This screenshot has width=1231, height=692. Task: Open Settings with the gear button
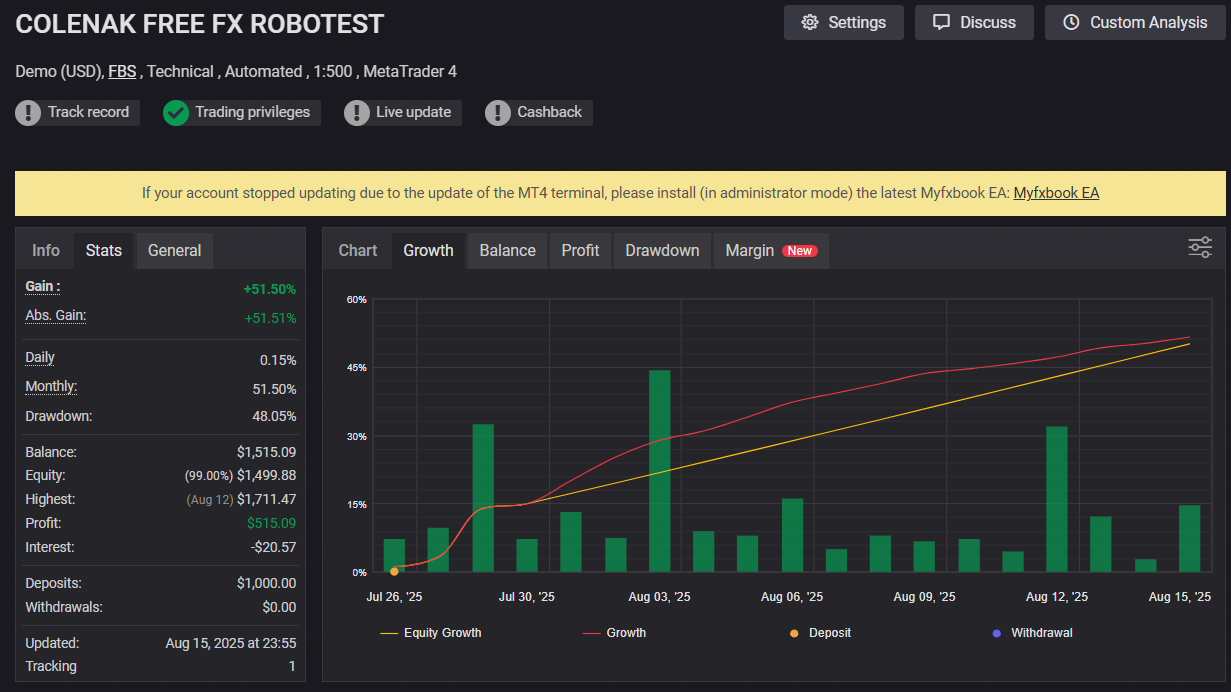point(843,22)
